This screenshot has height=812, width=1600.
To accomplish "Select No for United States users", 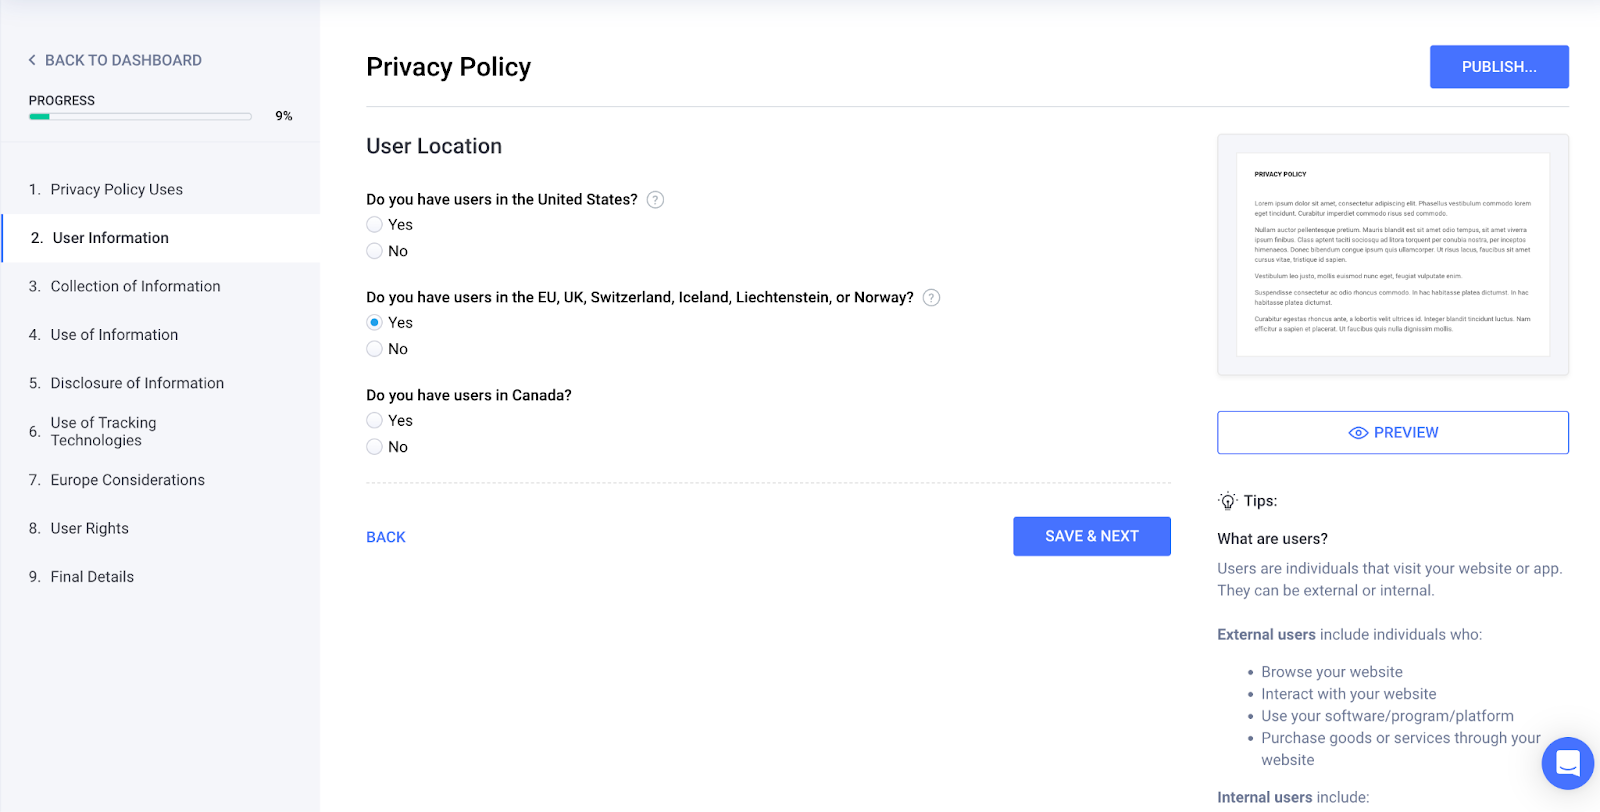I will tap(374, 251).
